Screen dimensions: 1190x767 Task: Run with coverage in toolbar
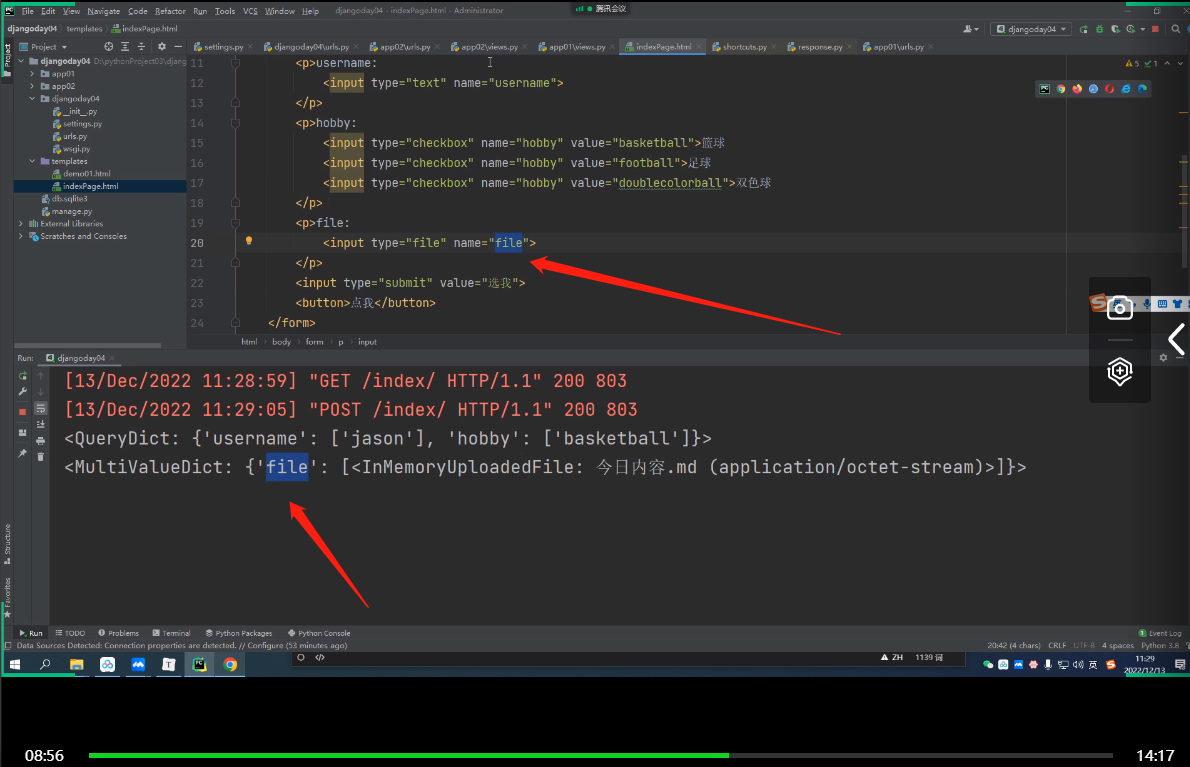(1115, 29)
